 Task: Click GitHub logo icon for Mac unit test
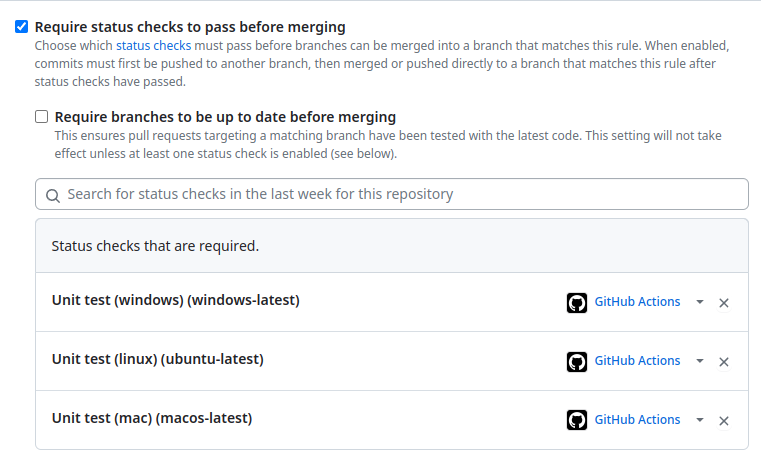pyautogui.click(x=576, y=420)
